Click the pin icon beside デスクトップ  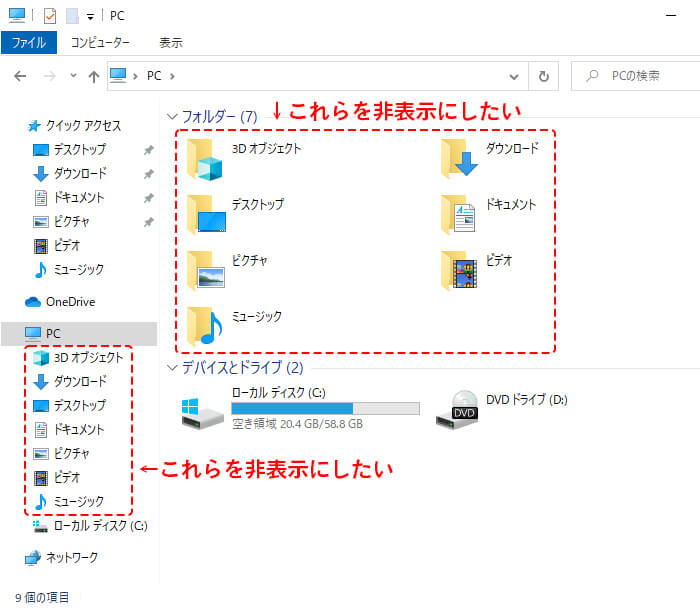[x=149, y=150]
